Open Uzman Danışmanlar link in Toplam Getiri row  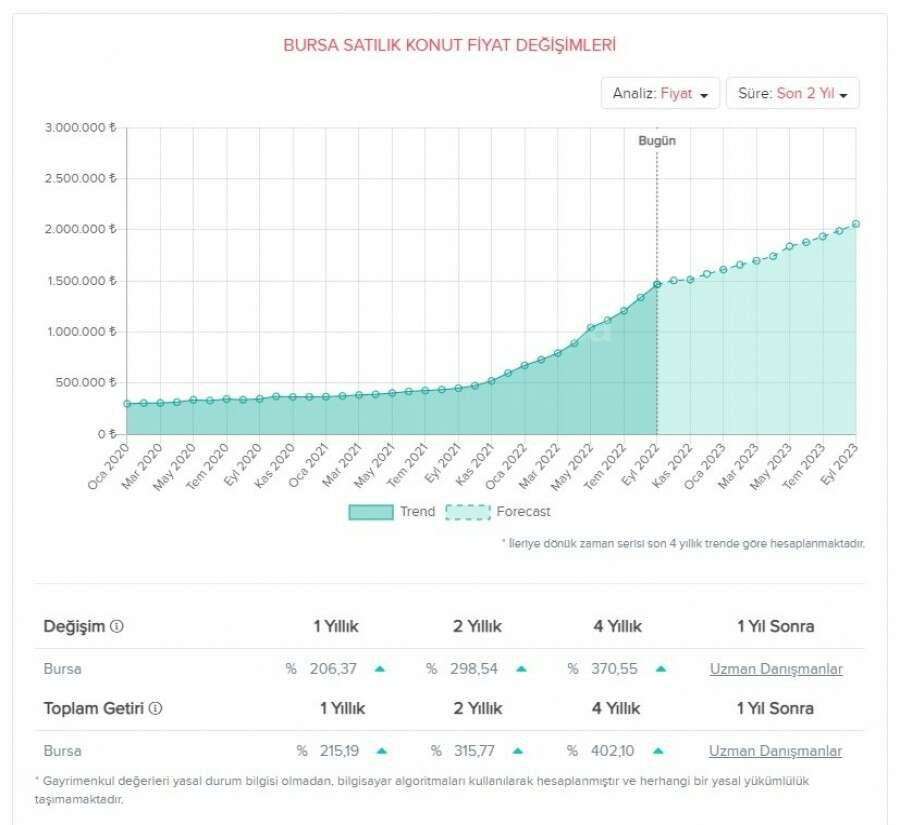pos(775,751)
